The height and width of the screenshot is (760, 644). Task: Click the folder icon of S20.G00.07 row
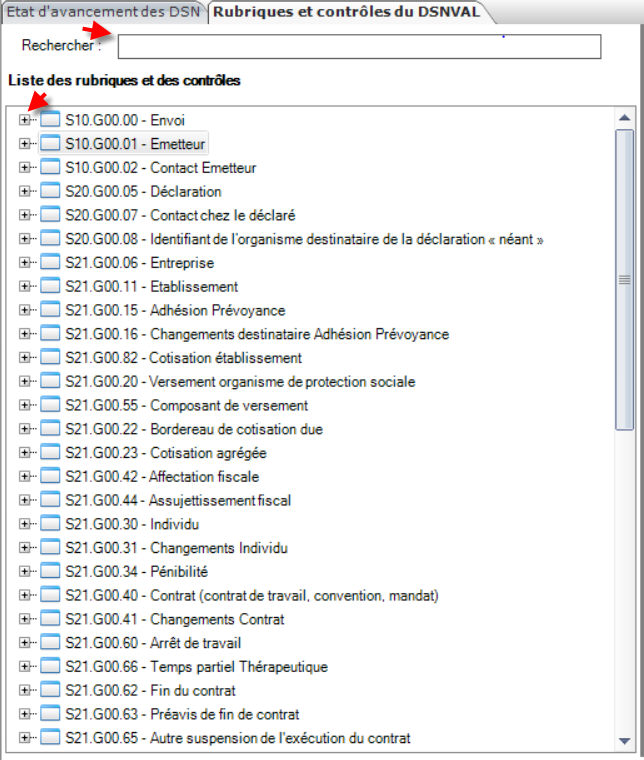(50, 214)
